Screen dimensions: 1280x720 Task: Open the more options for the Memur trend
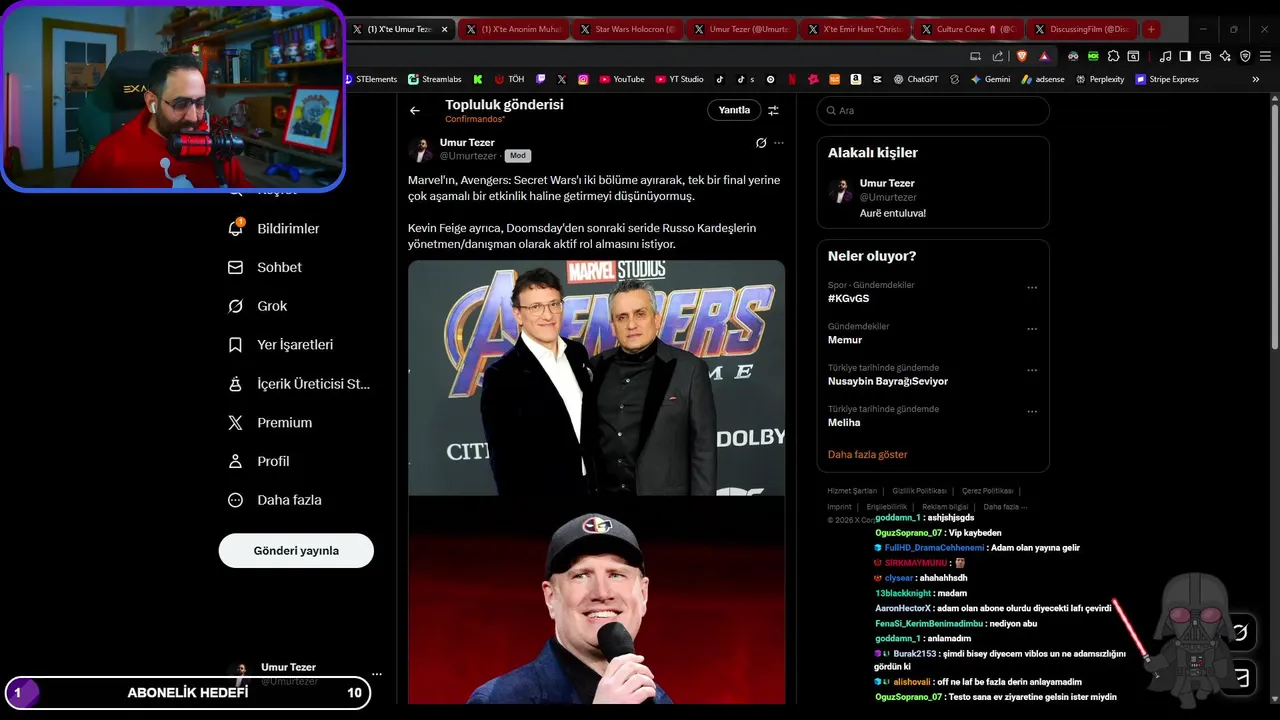tap(1032, 329)
